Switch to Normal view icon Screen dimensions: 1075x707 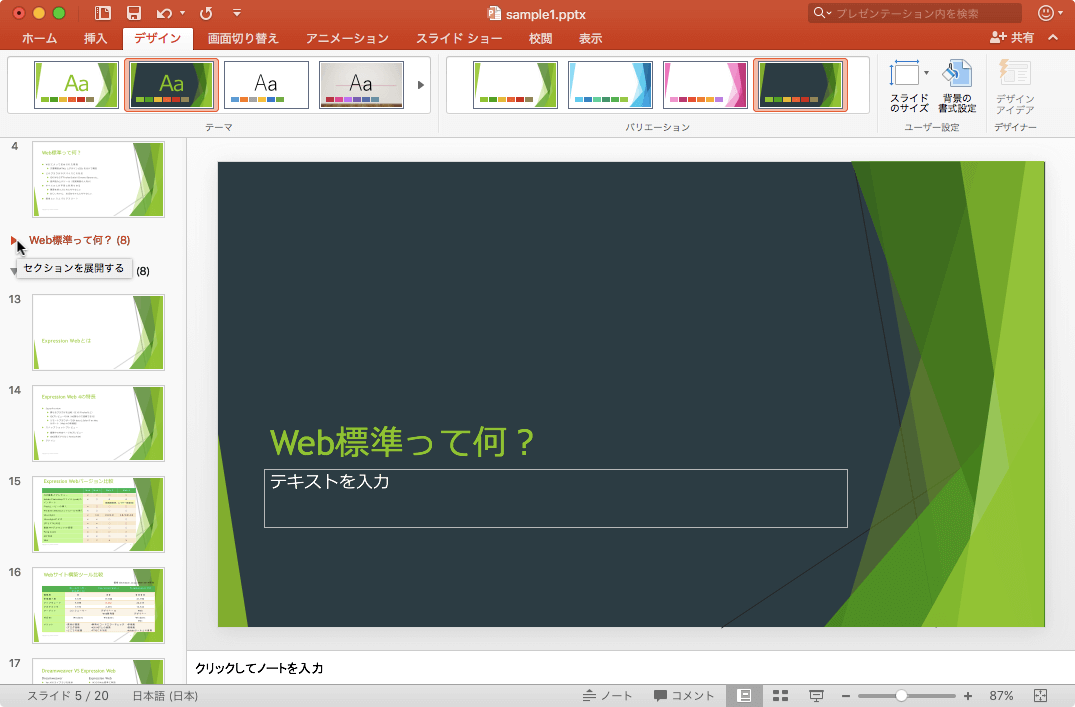tap(744, 695)
